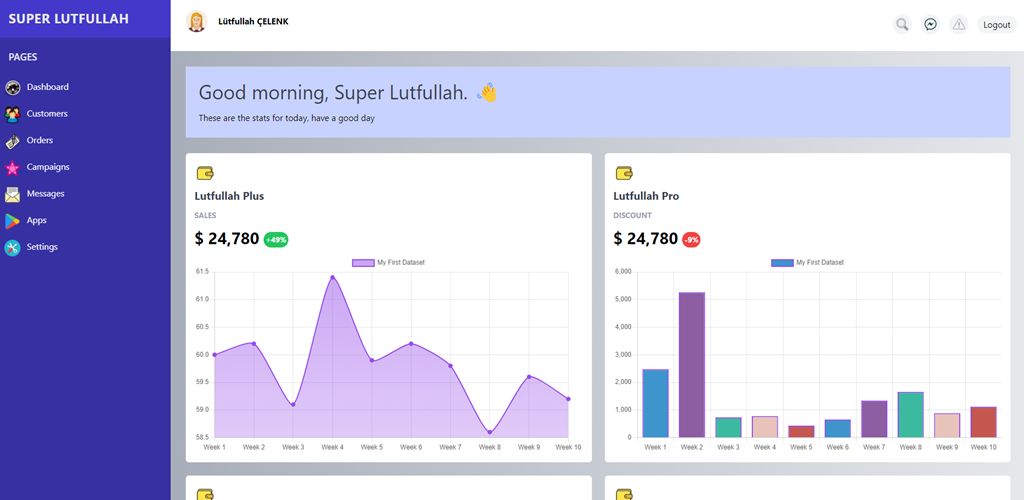
Task: Open the Settings tools icon
Action: pos(12,248)
